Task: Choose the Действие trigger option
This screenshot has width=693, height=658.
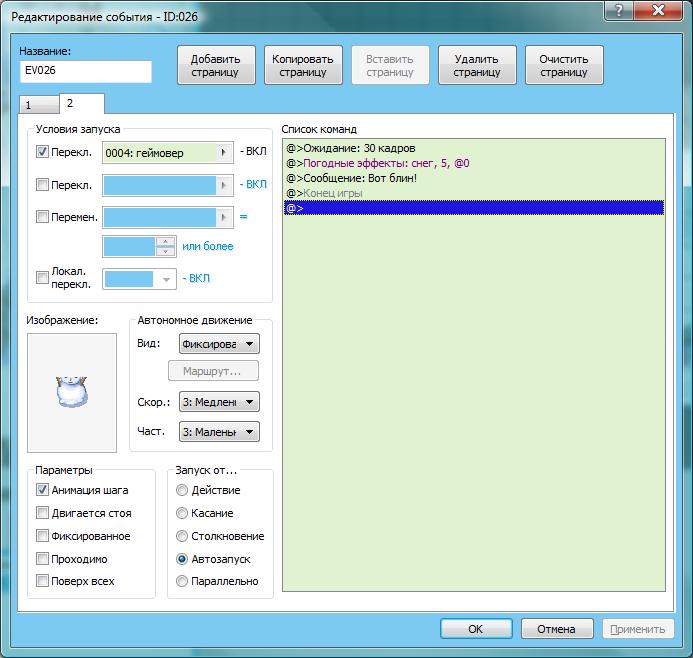Action: pyautogui.click(x=181, y=490)
